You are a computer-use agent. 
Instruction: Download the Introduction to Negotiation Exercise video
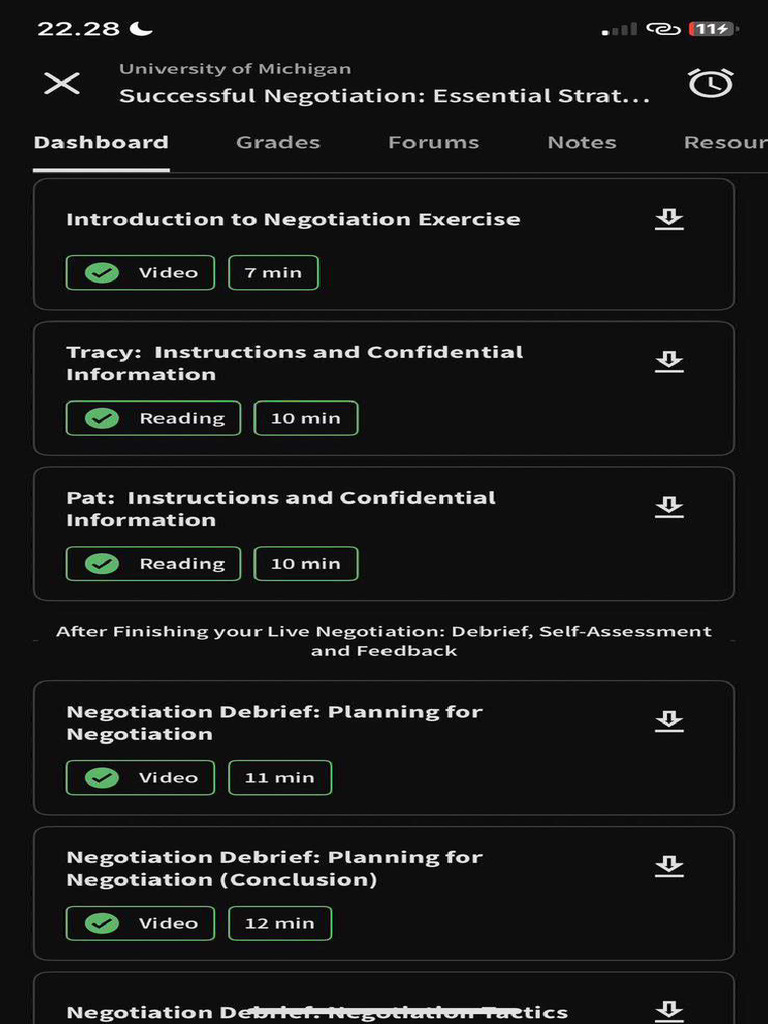[x=669, y=219]
